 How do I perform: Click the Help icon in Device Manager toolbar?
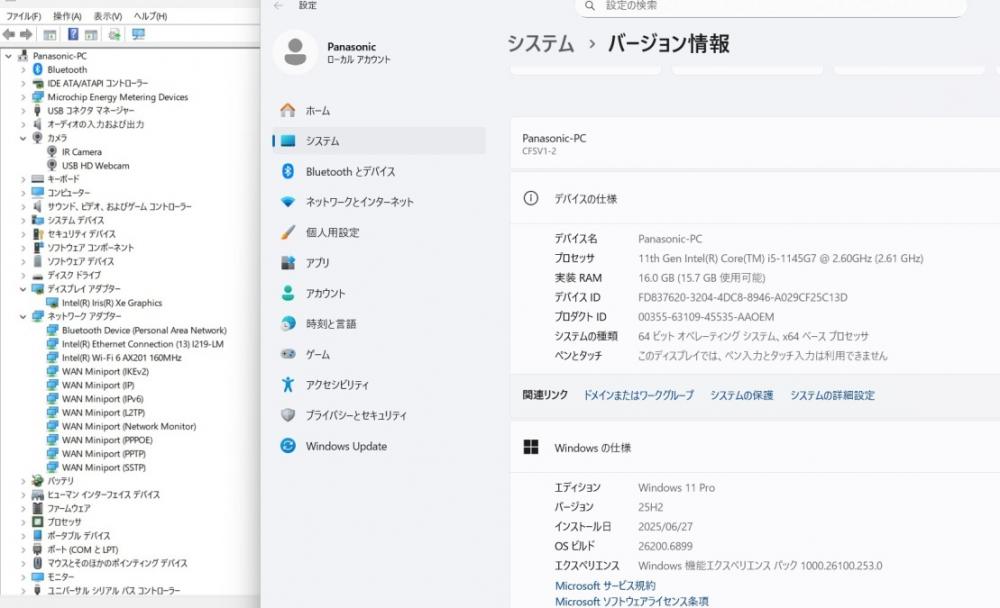click(73, 34)
